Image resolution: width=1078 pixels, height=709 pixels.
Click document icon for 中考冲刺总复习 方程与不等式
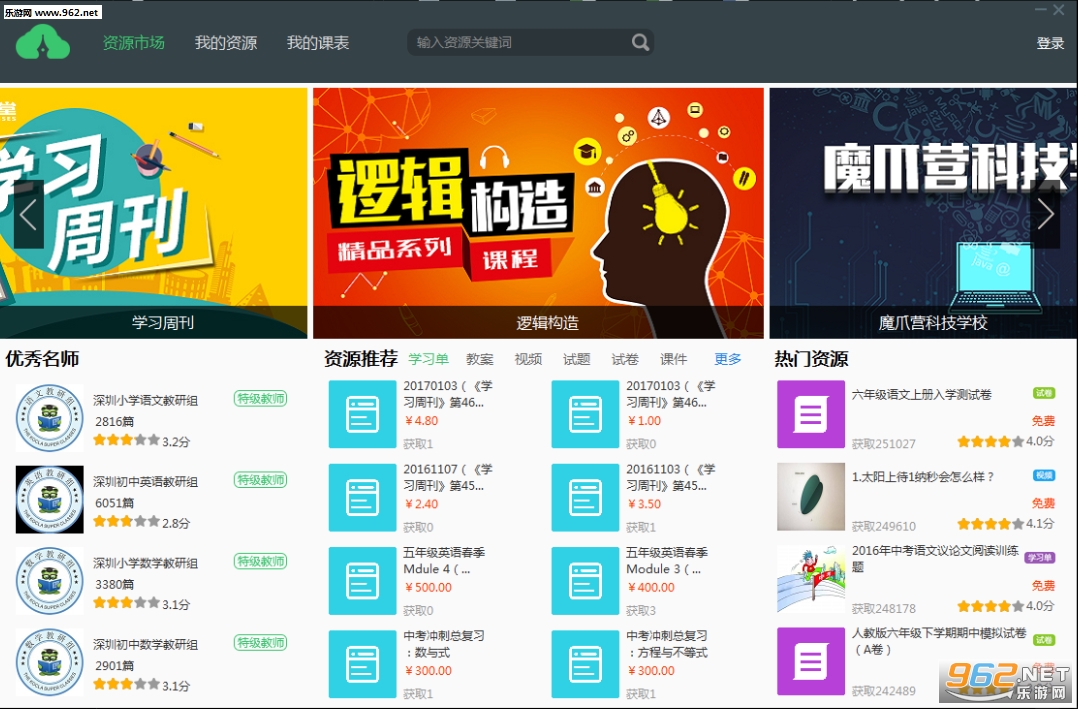585,664
